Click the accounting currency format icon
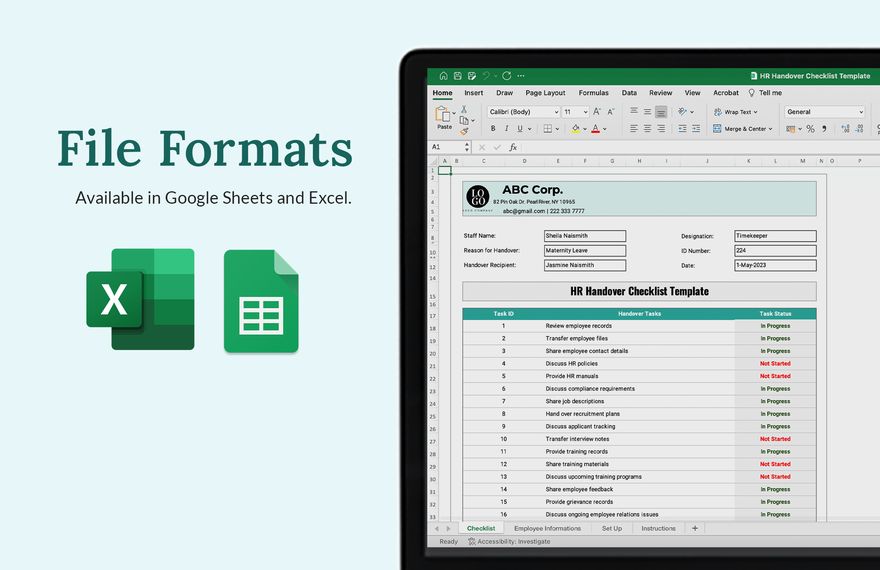 791,129
